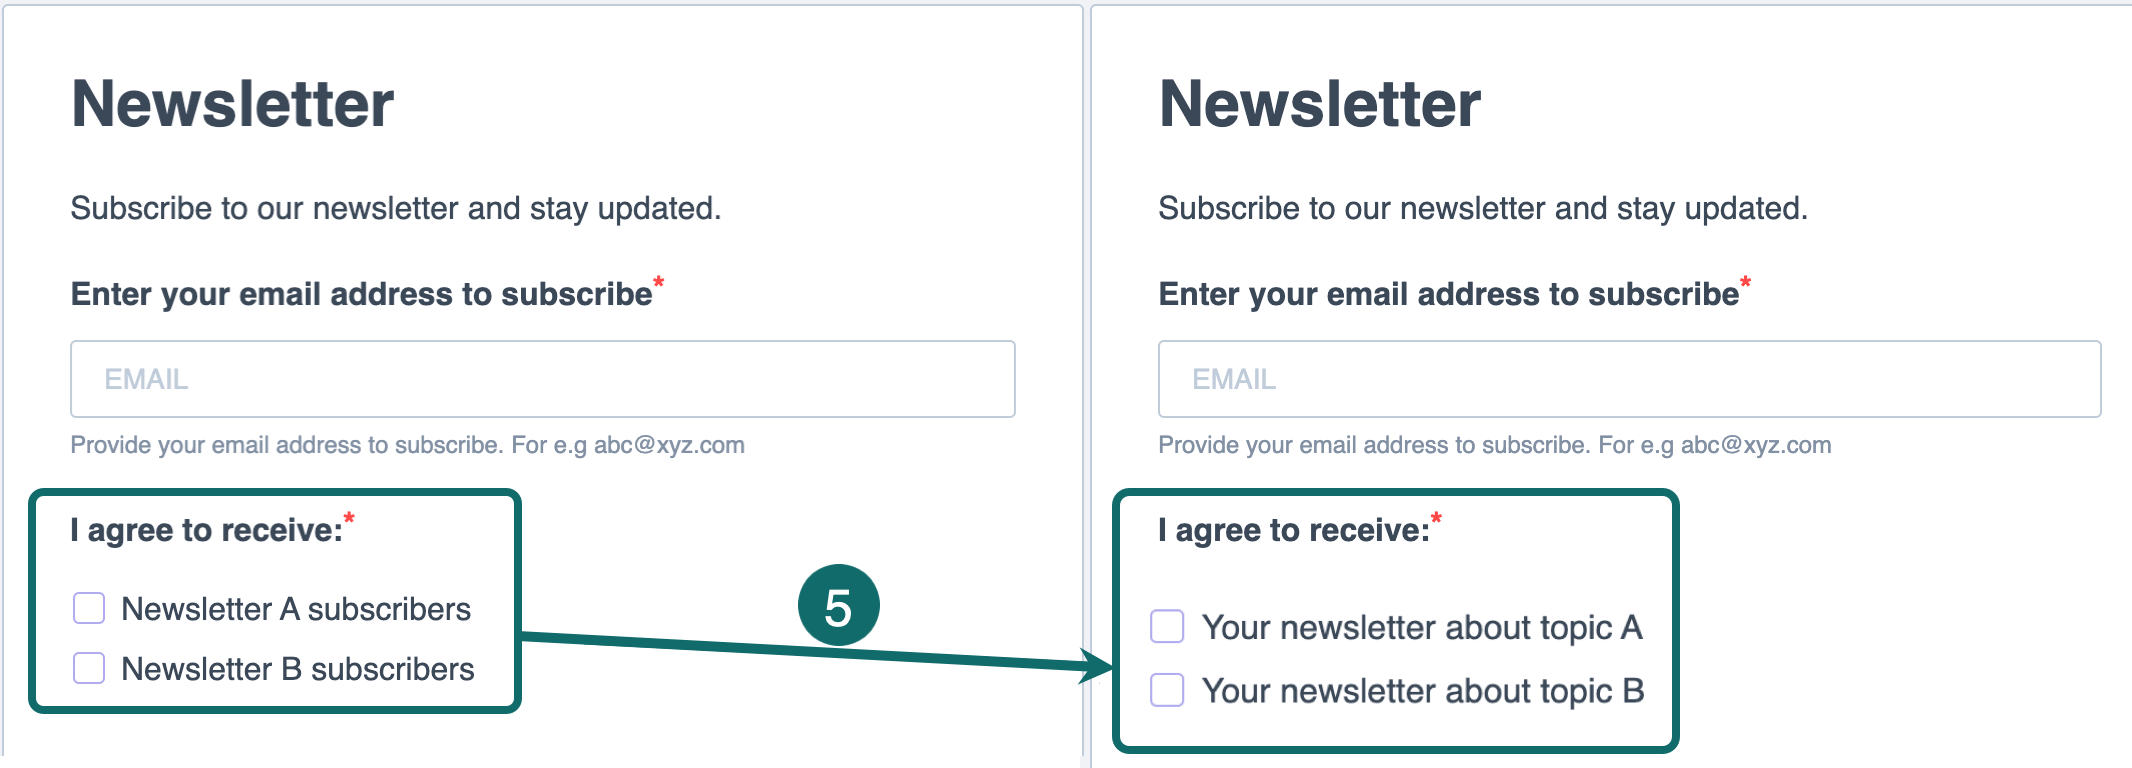Click the number 5 step badge
Screen dimensions: 2132x768
click(x=838, y=606)
